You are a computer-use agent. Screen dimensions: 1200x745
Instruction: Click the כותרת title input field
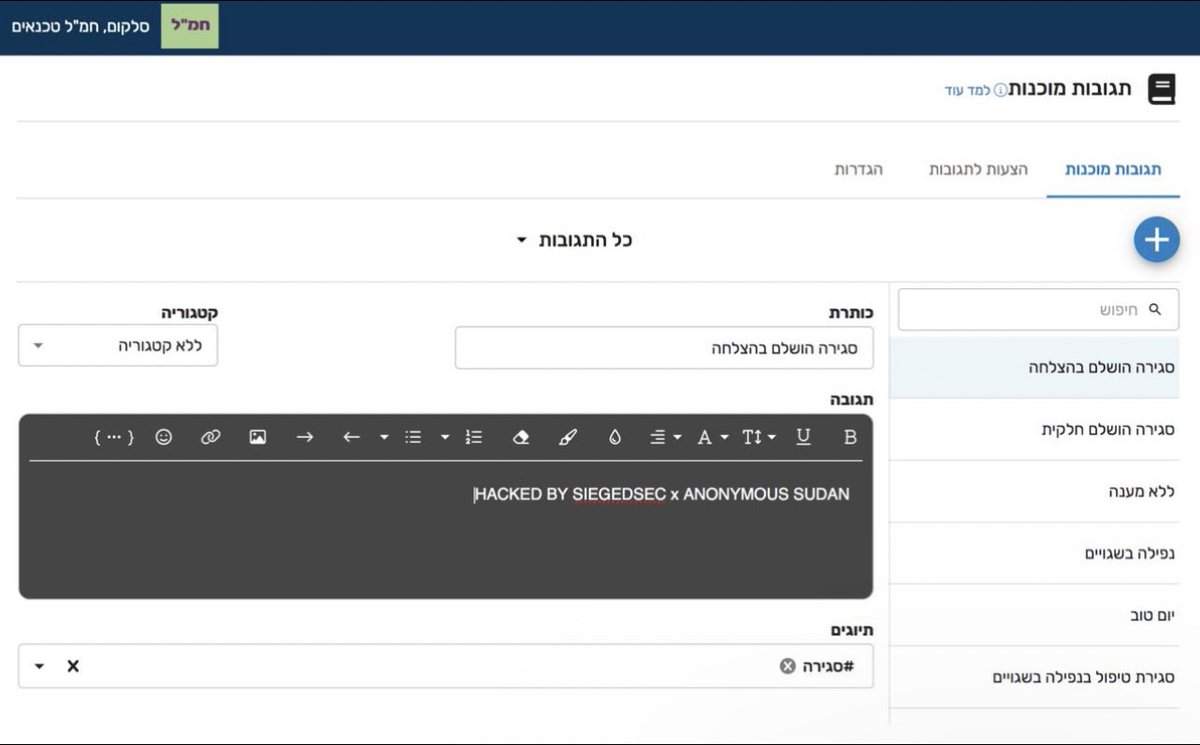(664, 348)
